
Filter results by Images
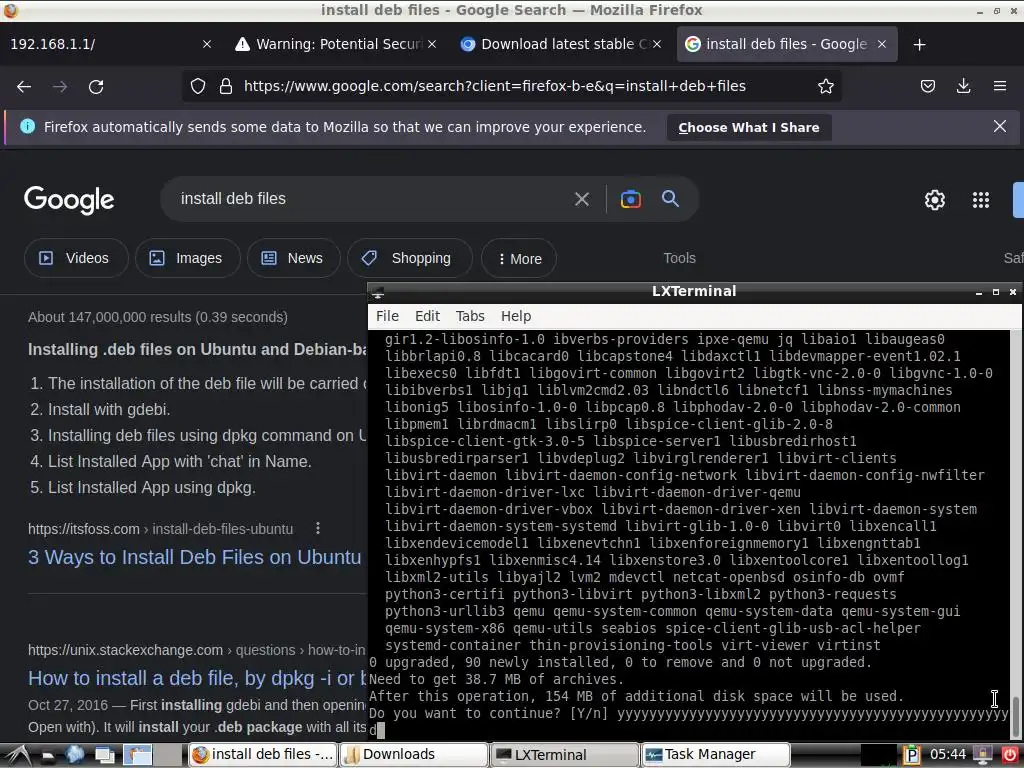pos(188,259)
